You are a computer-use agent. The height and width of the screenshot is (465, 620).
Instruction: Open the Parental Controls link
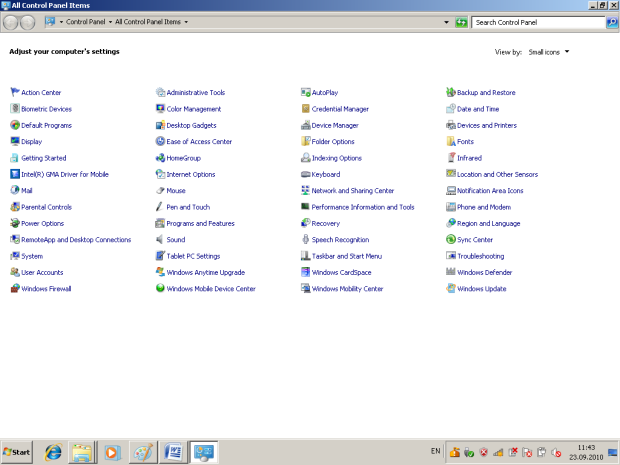[x=46, y=207]
